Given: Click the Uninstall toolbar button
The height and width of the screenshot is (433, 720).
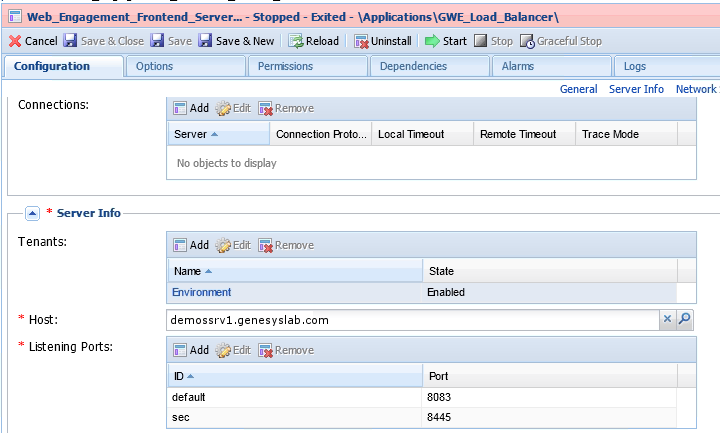Looking at the screenshot, I should pyautogui.click(x=382, y=41).
